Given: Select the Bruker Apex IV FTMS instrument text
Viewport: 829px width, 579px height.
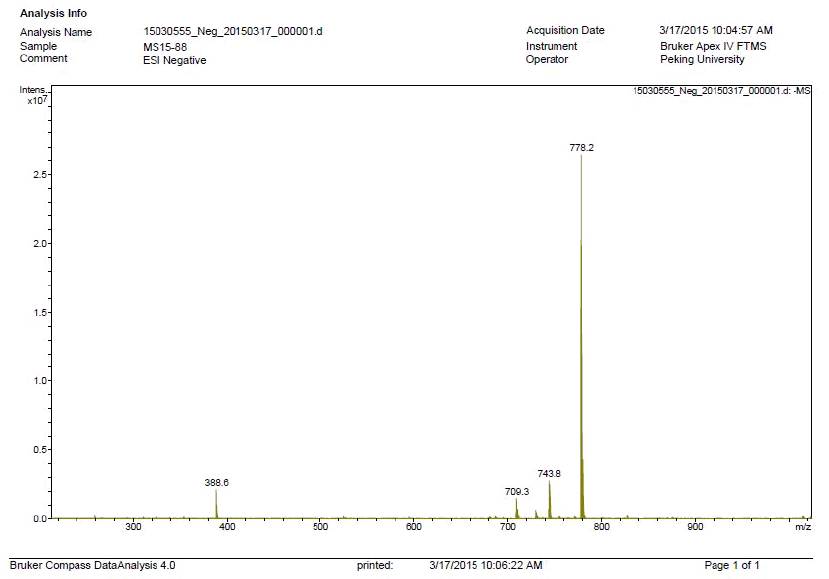Looking at the screenshot, I should coord(708,46).
